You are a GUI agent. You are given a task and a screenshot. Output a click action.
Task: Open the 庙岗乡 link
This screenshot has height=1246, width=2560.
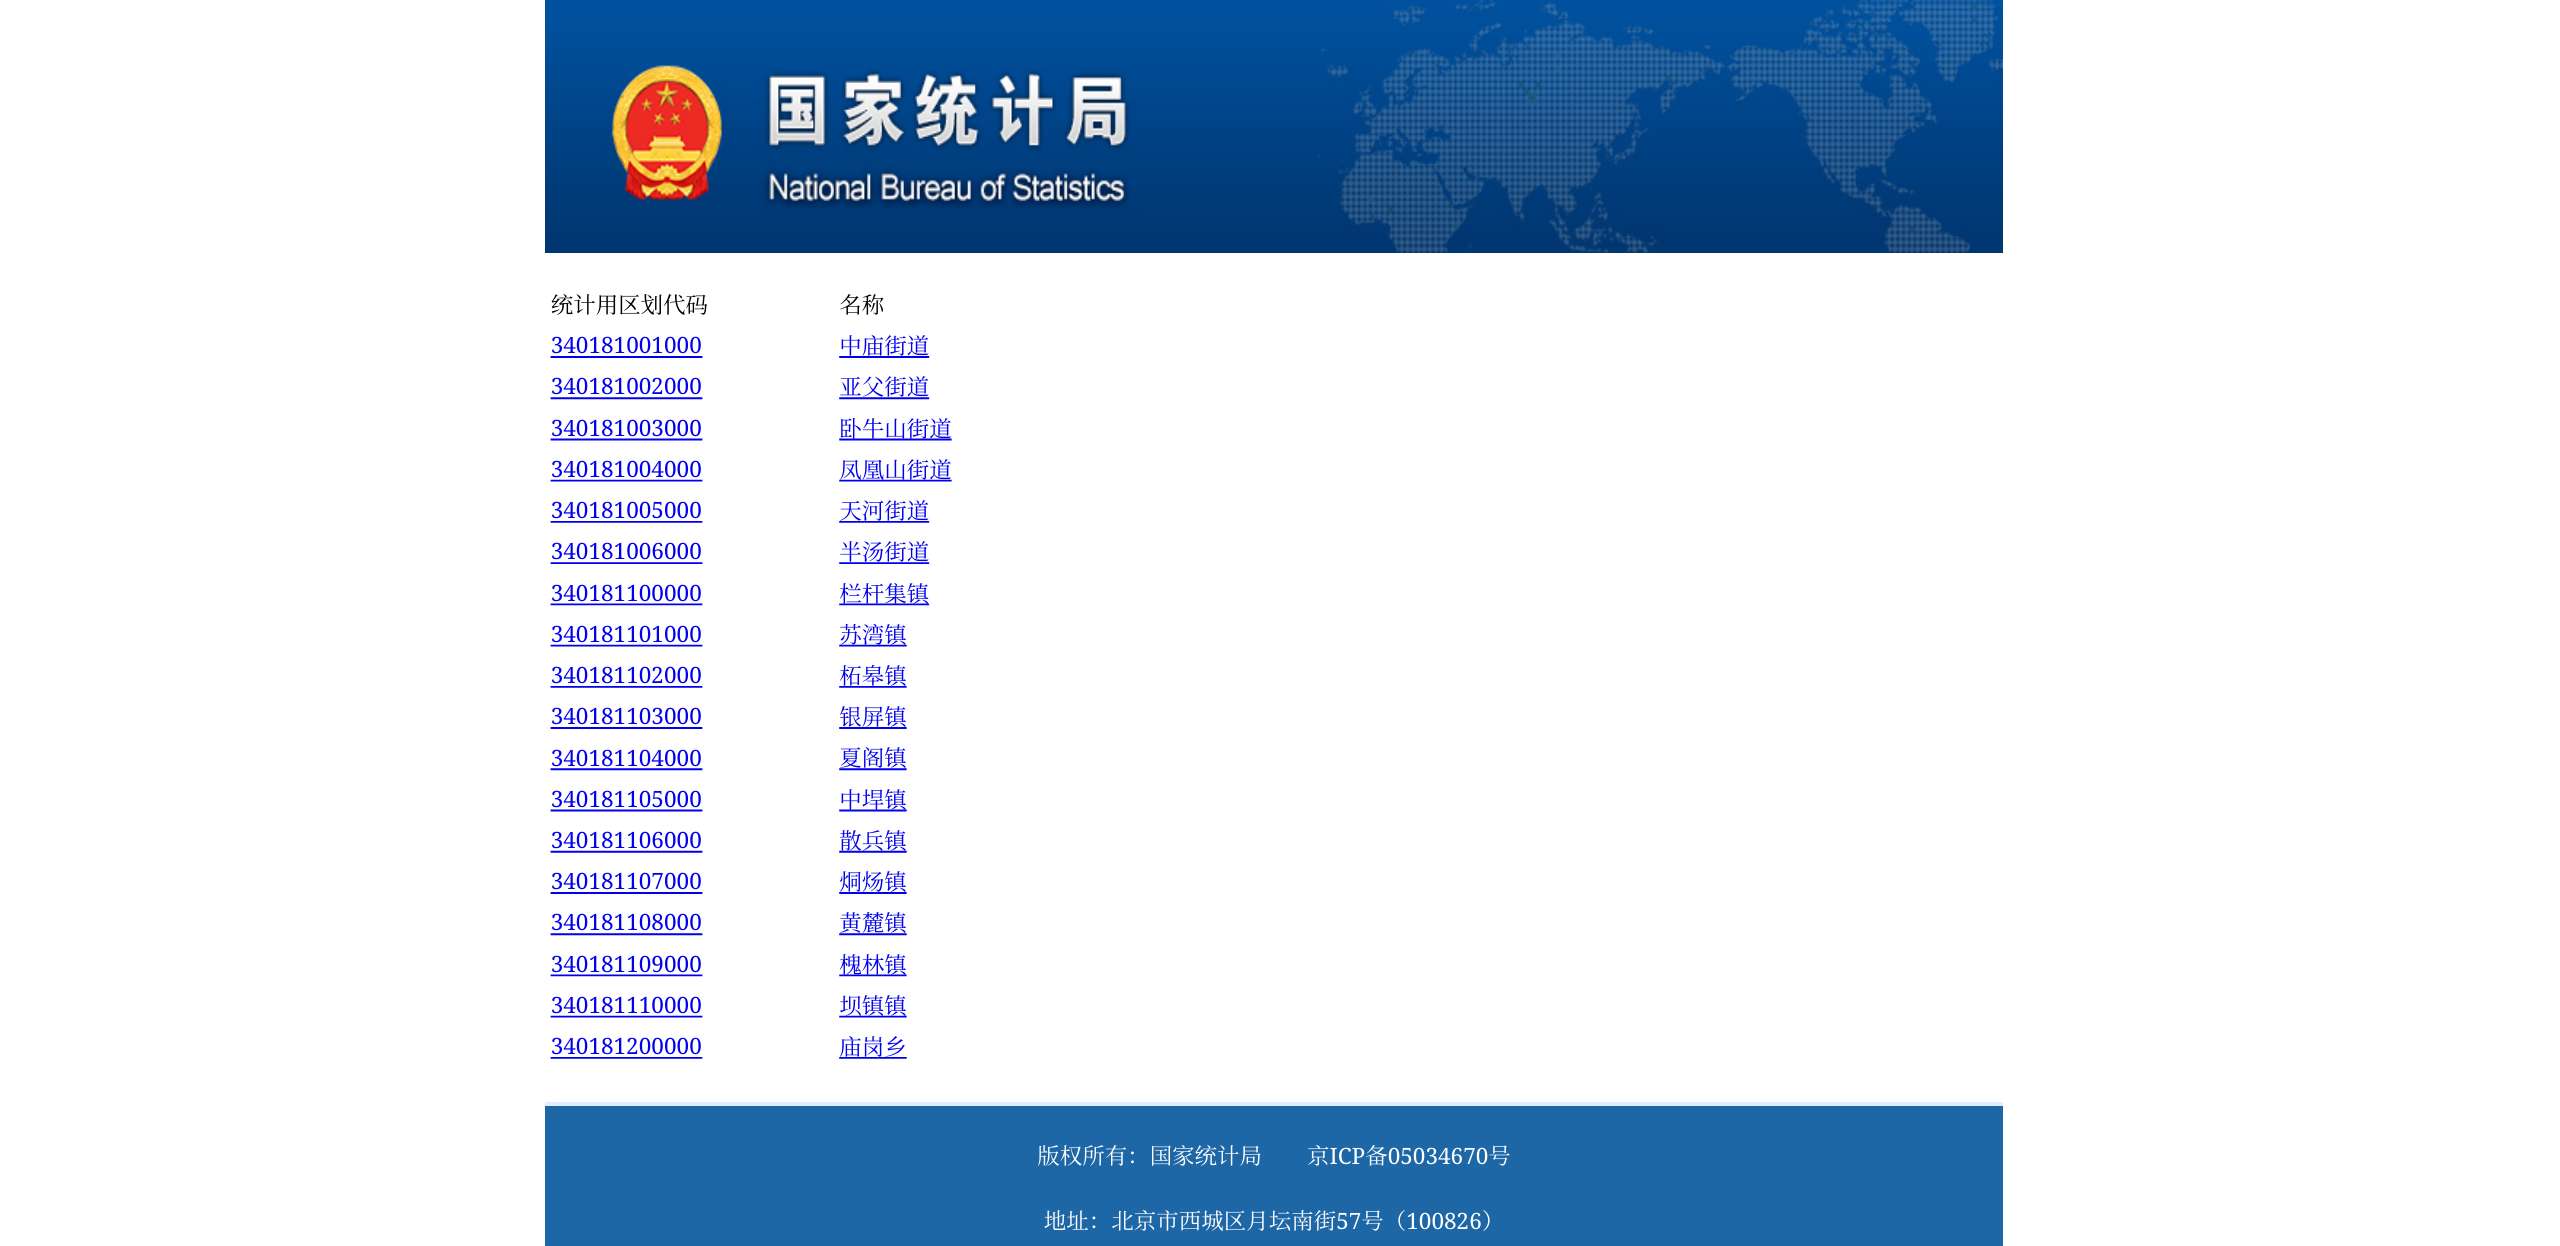(873, 1047)
